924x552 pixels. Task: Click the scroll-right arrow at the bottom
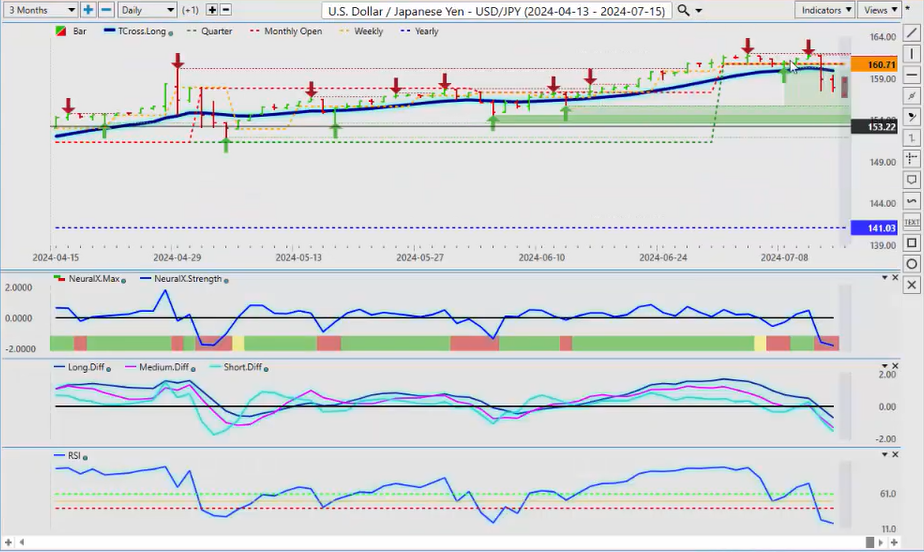click(x=882, y=542)
